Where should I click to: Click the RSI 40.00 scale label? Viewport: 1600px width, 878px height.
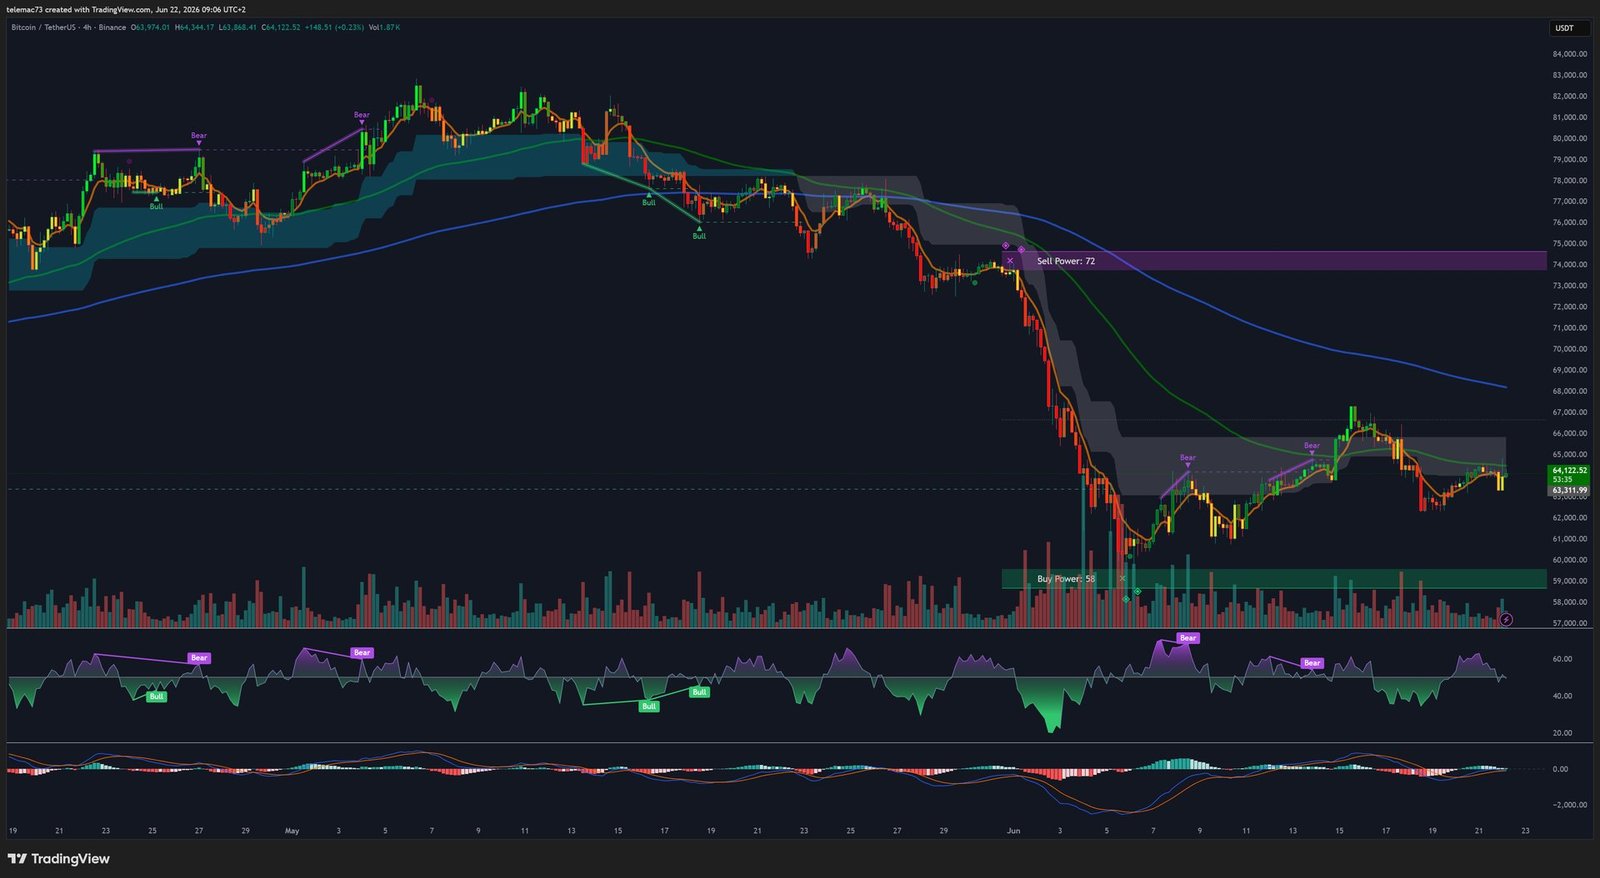point(1562,696)
